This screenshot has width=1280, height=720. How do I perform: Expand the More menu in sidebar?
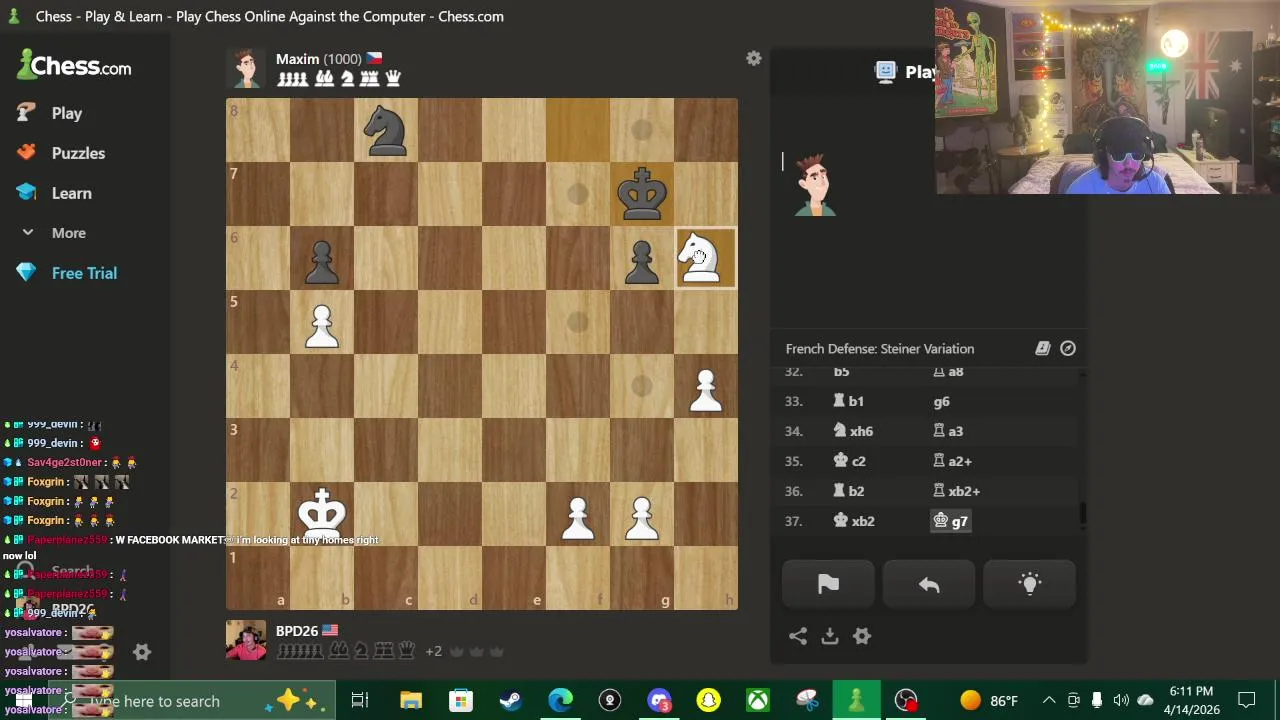(x=54, y=233)
